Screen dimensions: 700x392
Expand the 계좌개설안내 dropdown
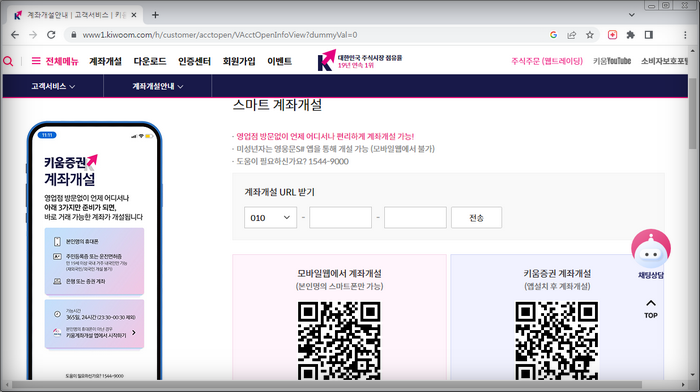(158, 86)
